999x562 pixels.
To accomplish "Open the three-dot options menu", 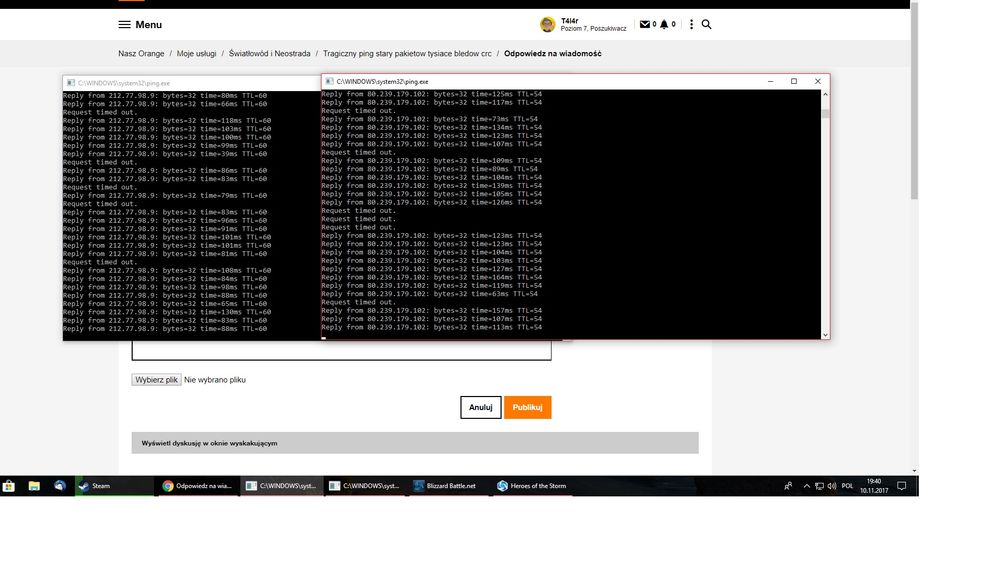I will (691, 24).
